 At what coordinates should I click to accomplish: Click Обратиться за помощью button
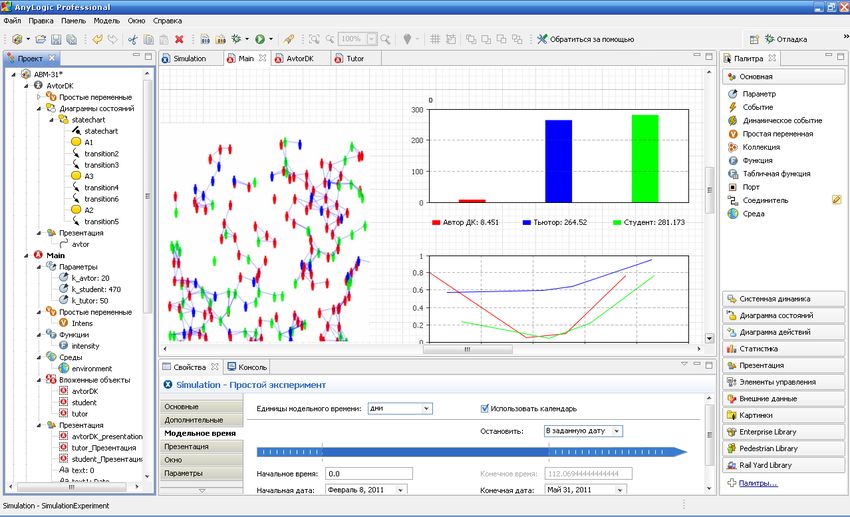585,39
